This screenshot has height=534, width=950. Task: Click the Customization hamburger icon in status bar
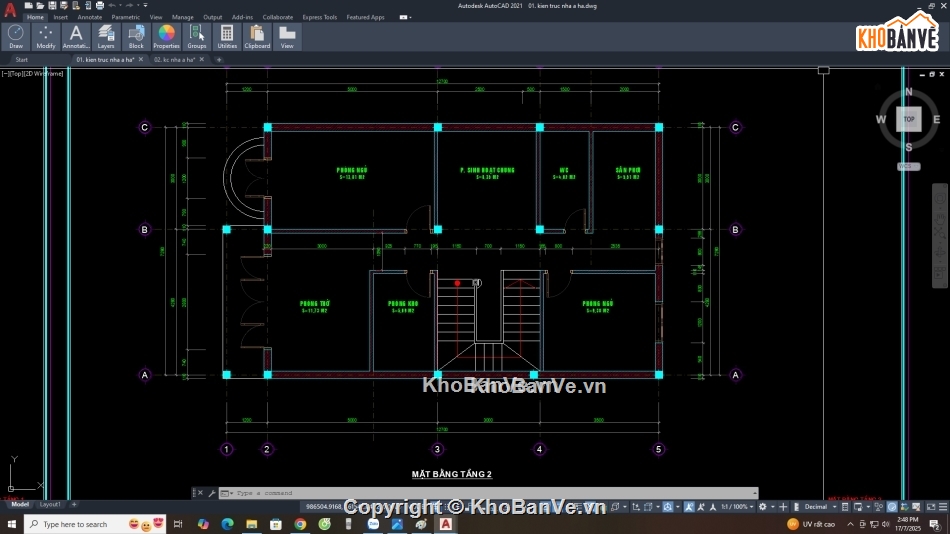(x=944, y=507)
